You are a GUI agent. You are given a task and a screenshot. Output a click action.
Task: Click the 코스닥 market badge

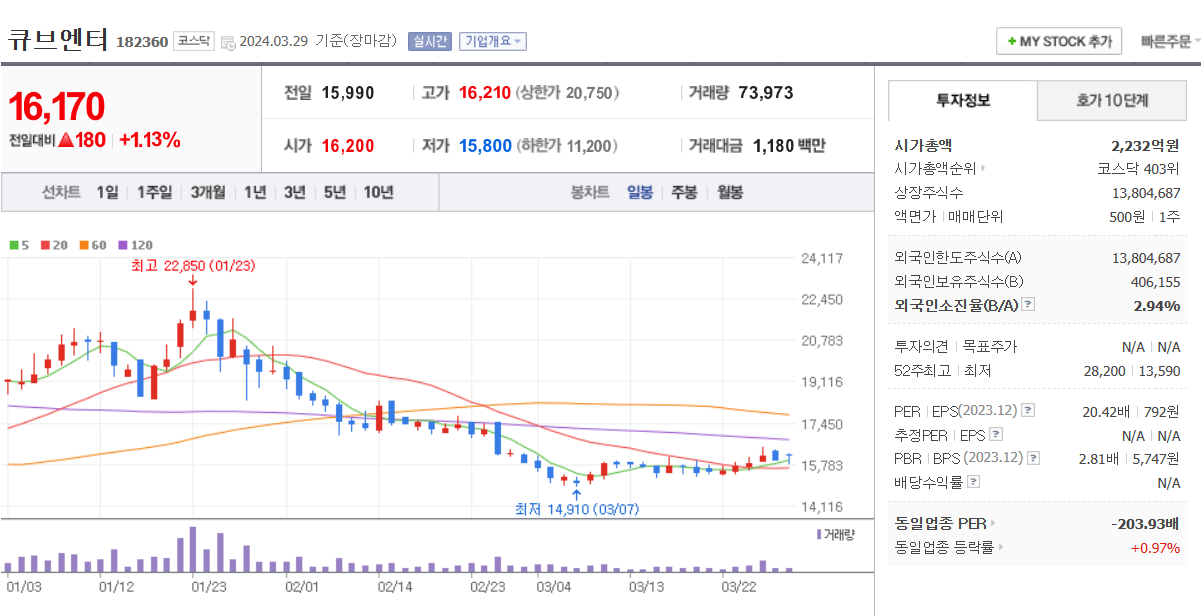point(194,41)
